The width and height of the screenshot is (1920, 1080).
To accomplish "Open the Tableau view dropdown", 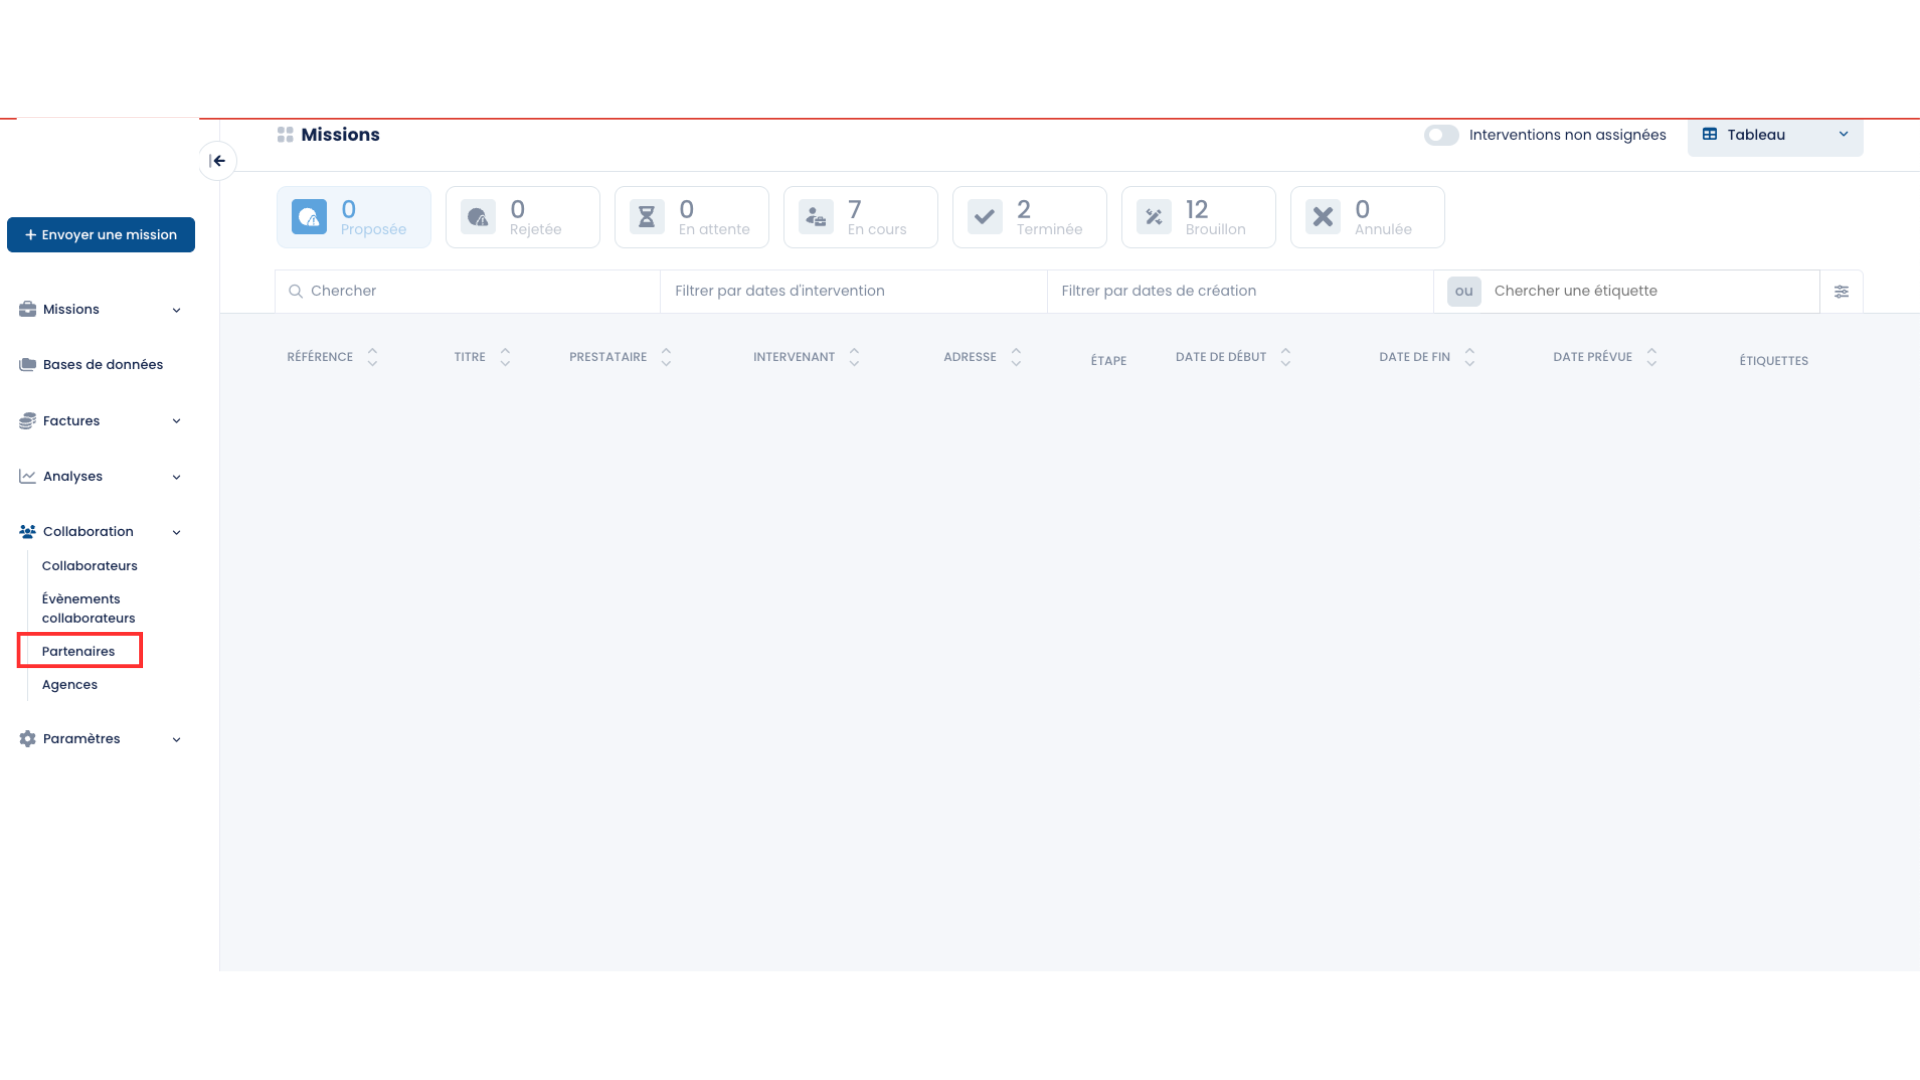I will click(x=1775, y=135).
